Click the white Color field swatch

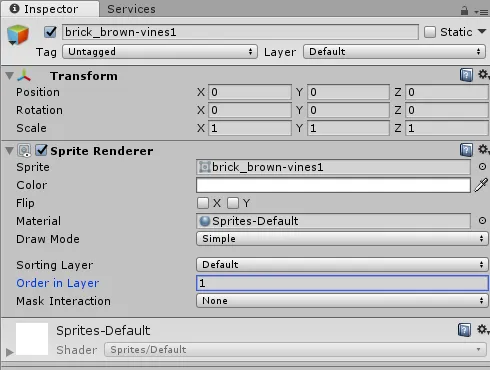click(333, 185)
